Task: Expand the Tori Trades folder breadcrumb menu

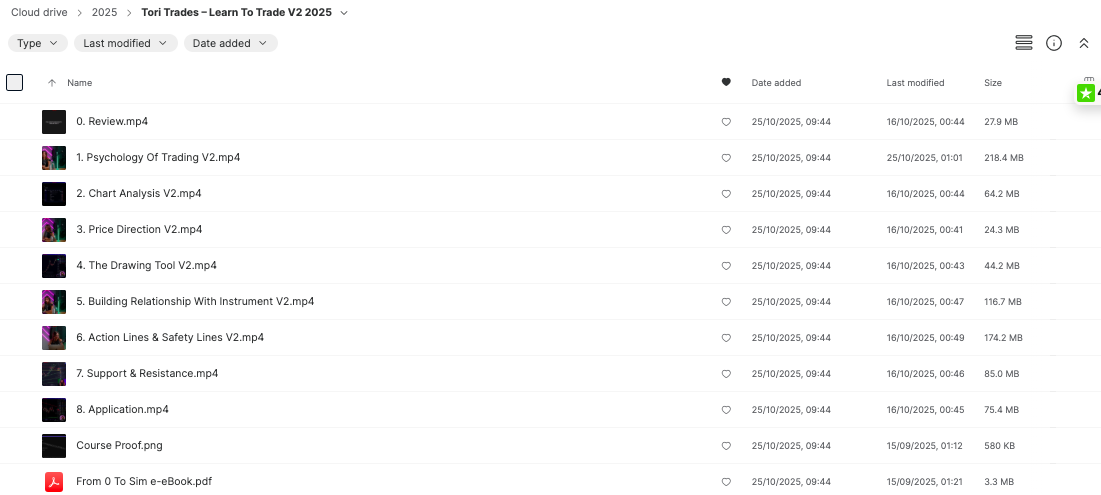Action: 344,13
